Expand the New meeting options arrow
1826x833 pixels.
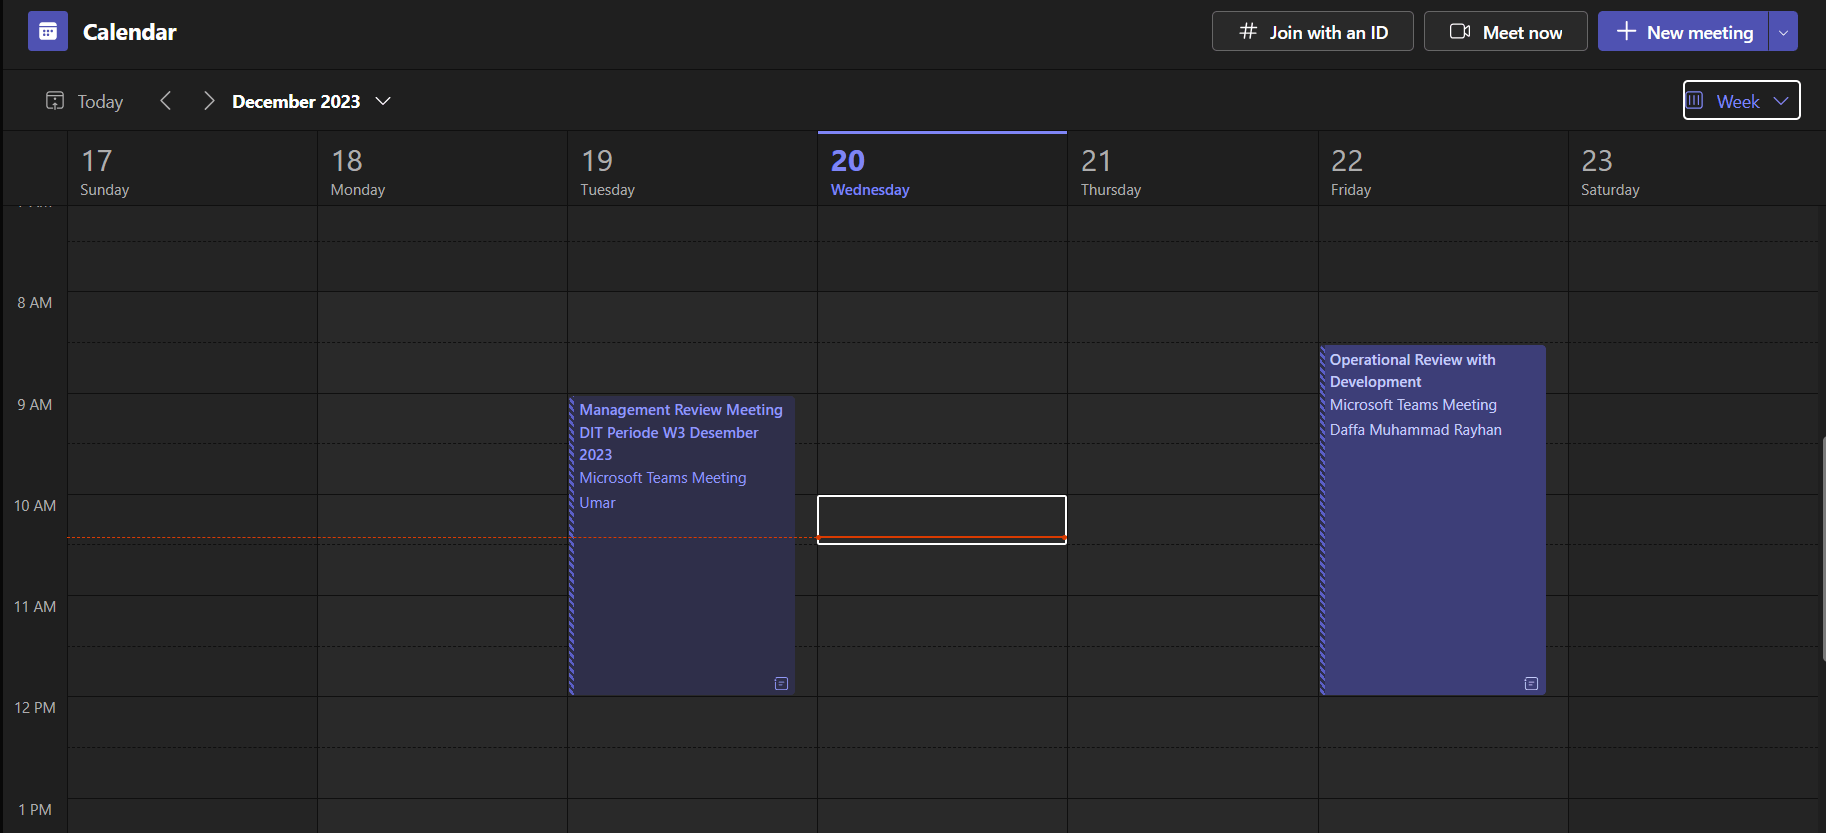(x=1783, y=31)
